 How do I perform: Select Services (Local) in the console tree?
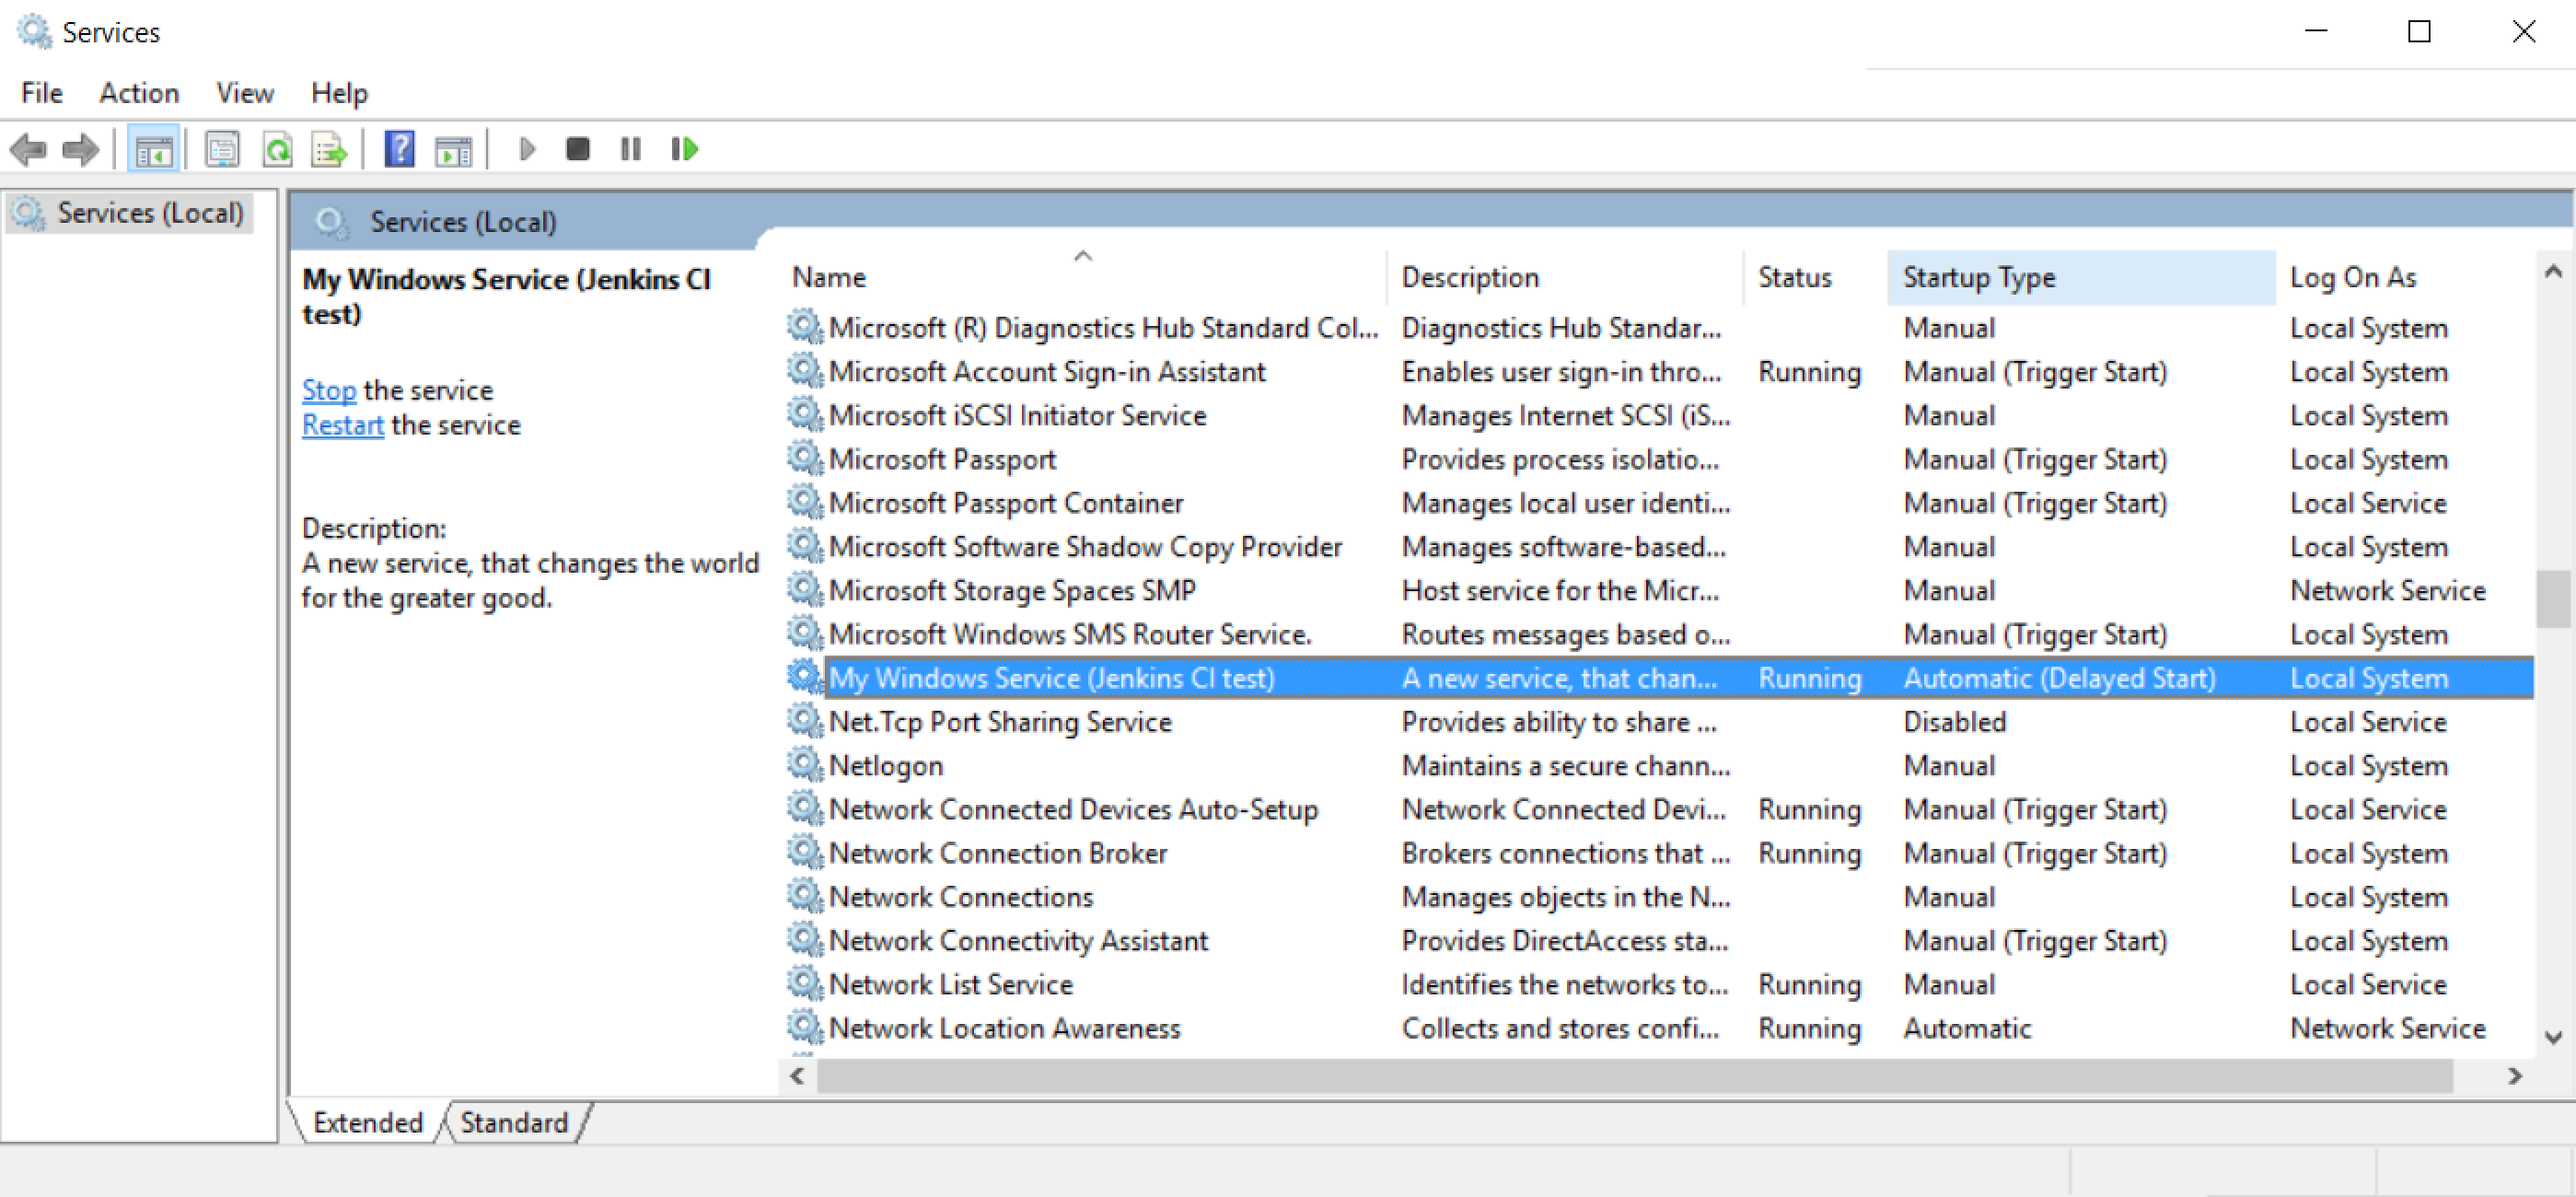(149, 213)
